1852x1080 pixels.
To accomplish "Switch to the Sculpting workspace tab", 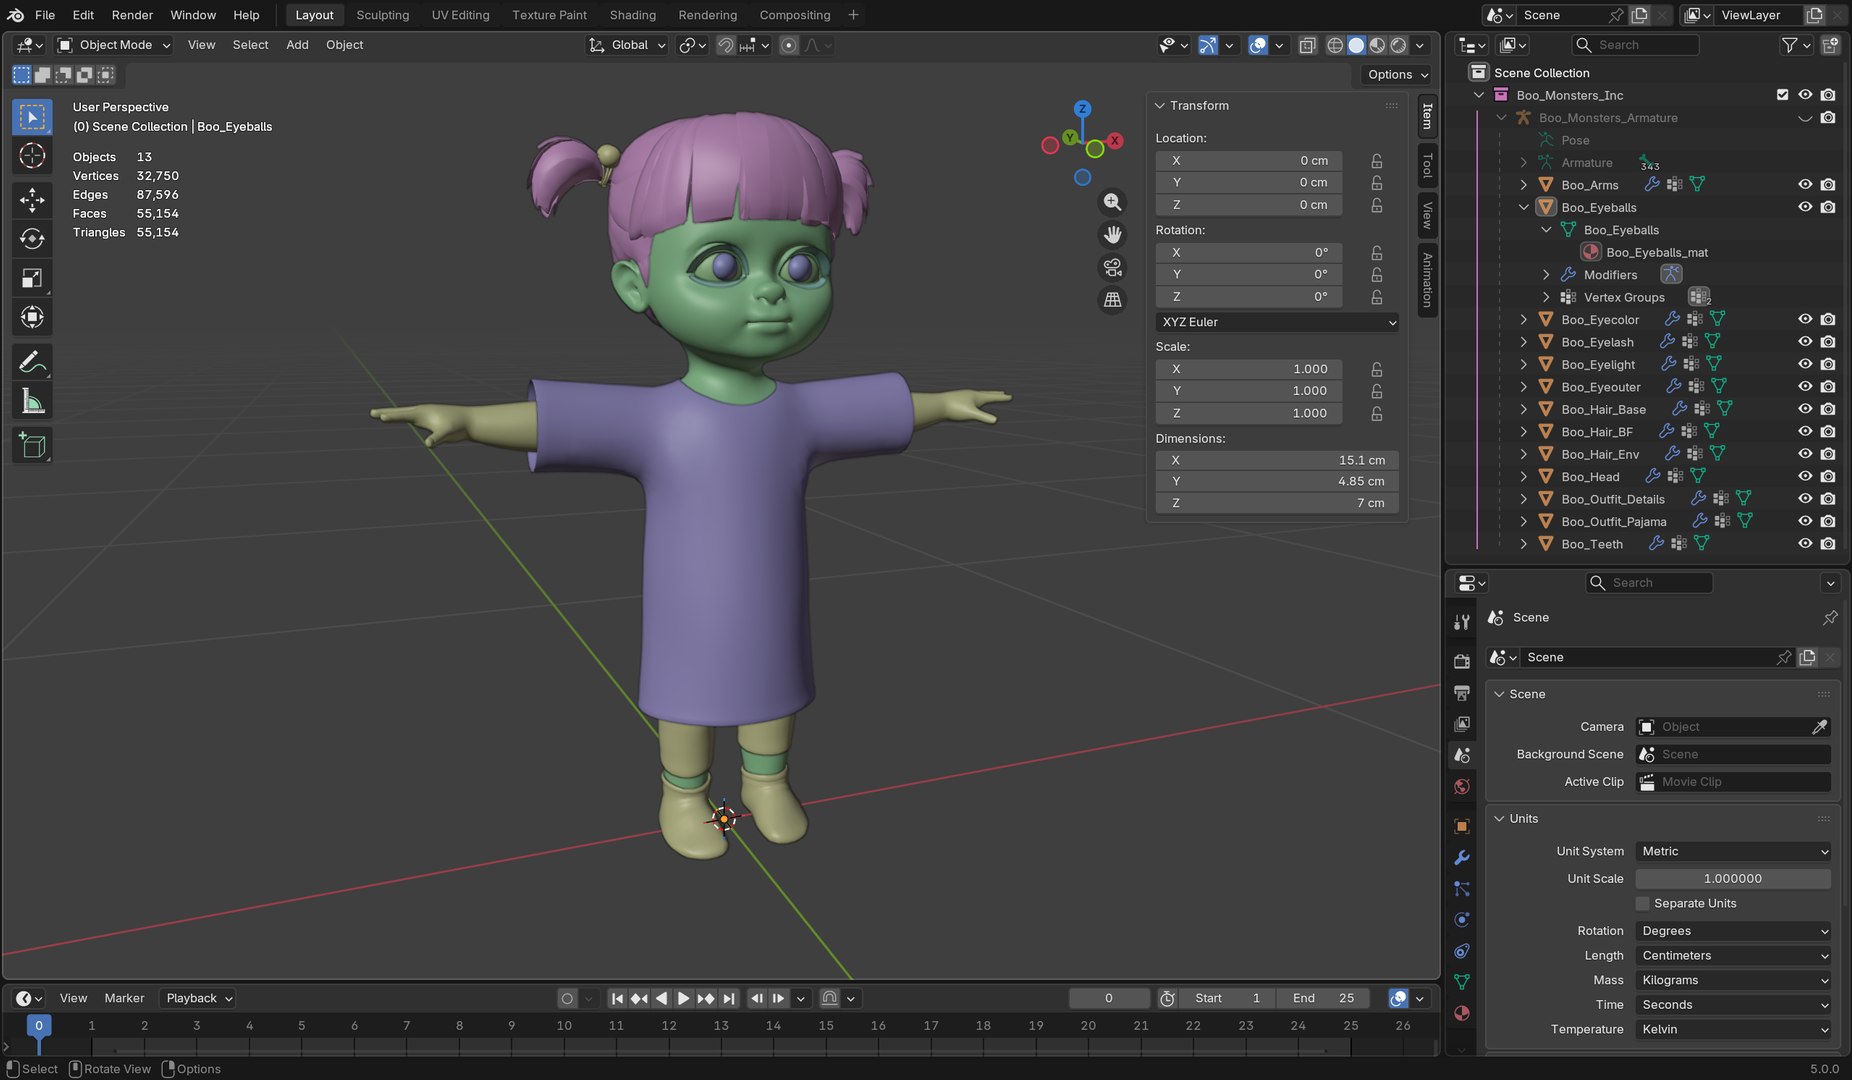I will [383, 15].
